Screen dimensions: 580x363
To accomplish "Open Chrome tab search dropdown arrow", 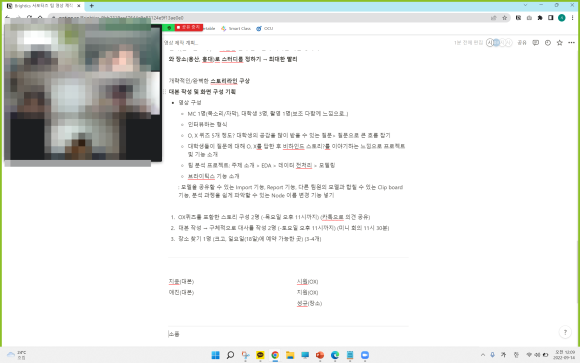I will point(525,5).
